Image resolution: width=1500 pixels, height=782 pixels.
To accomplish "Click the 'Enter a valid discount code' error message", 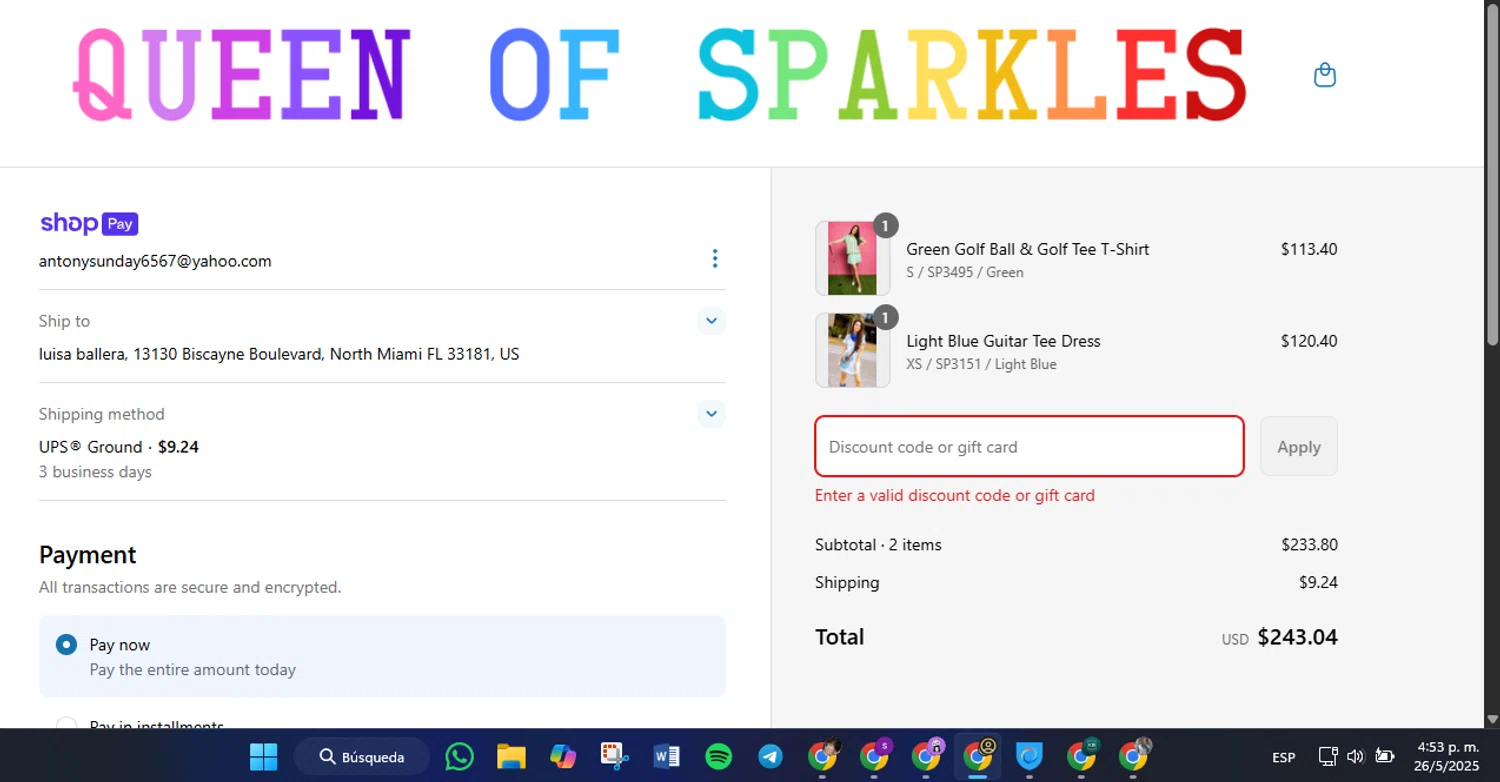I will (x=955, y=495).
